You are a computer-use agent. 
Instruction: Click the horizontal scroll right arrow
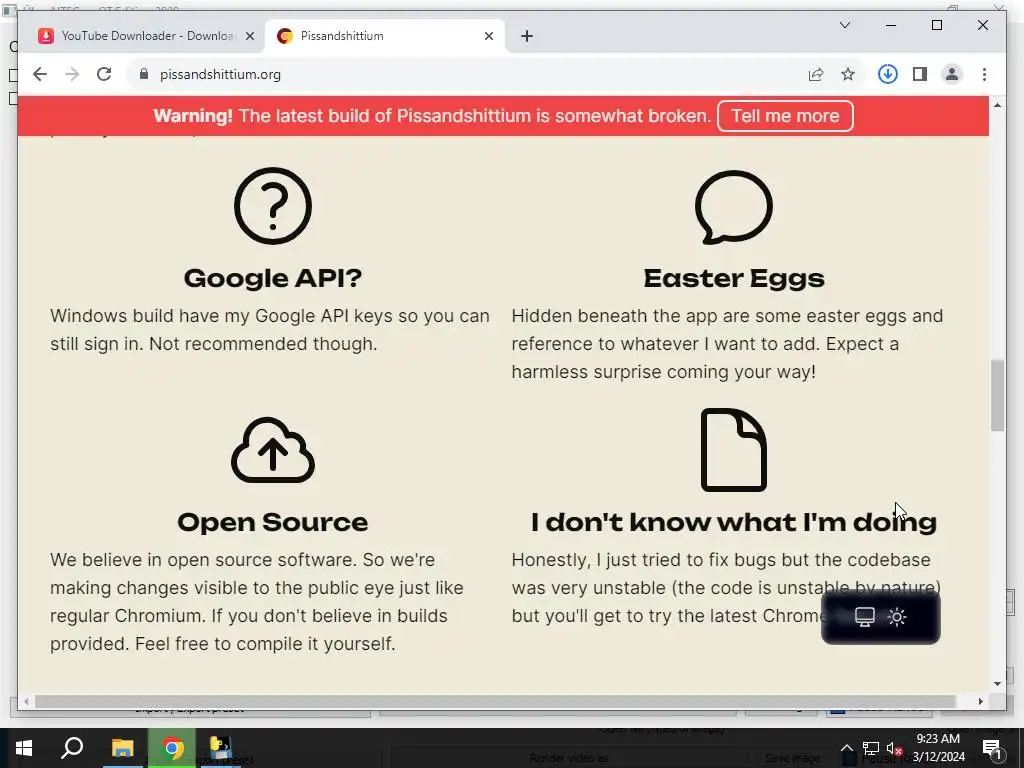click(x=980, y=701)
